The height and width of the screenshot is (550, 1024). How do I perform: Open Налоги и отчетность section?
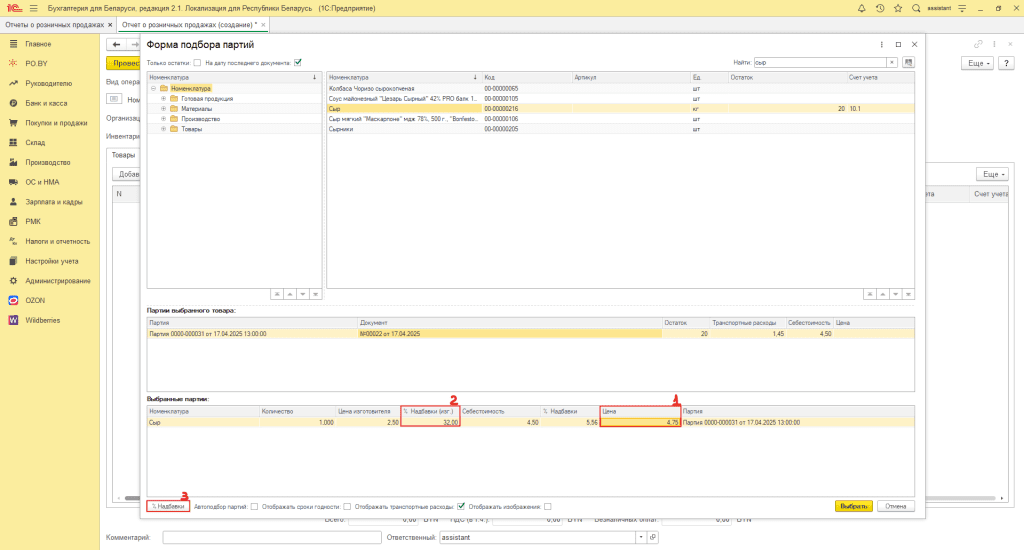pyautogui.click(x=57, y=241)
